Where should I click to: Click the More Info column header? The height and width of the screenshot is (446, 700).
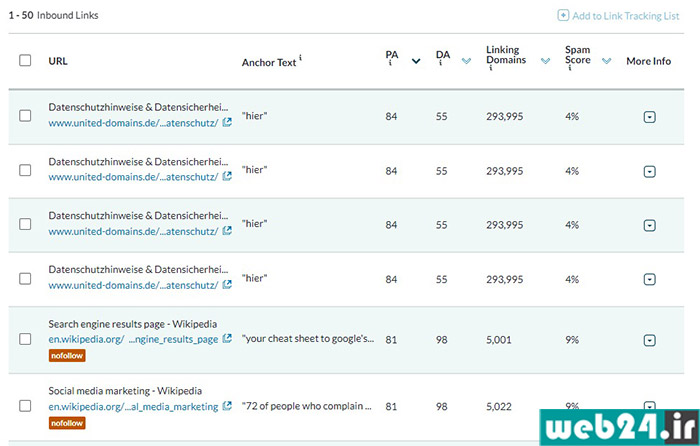648,61
